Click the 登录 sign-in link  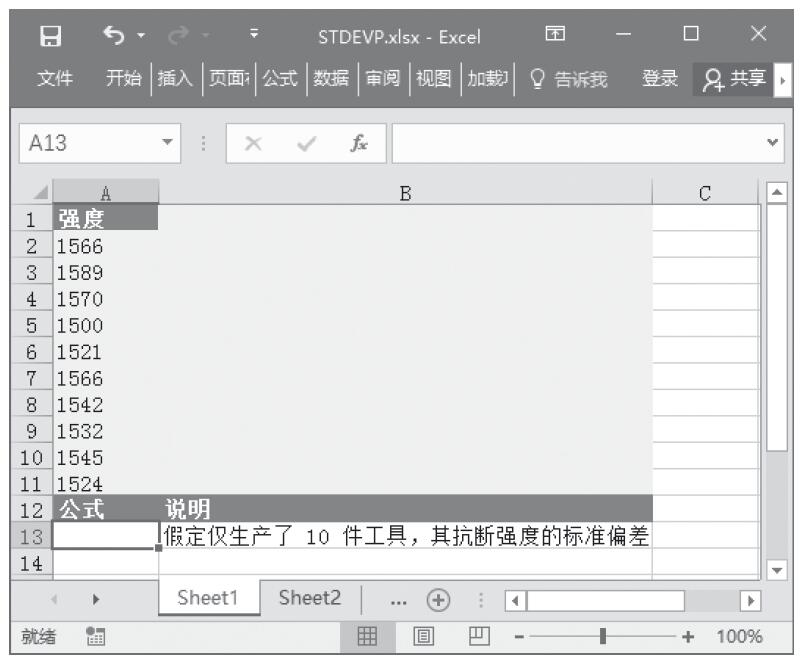pyautogui.click(x=660, y=79)
